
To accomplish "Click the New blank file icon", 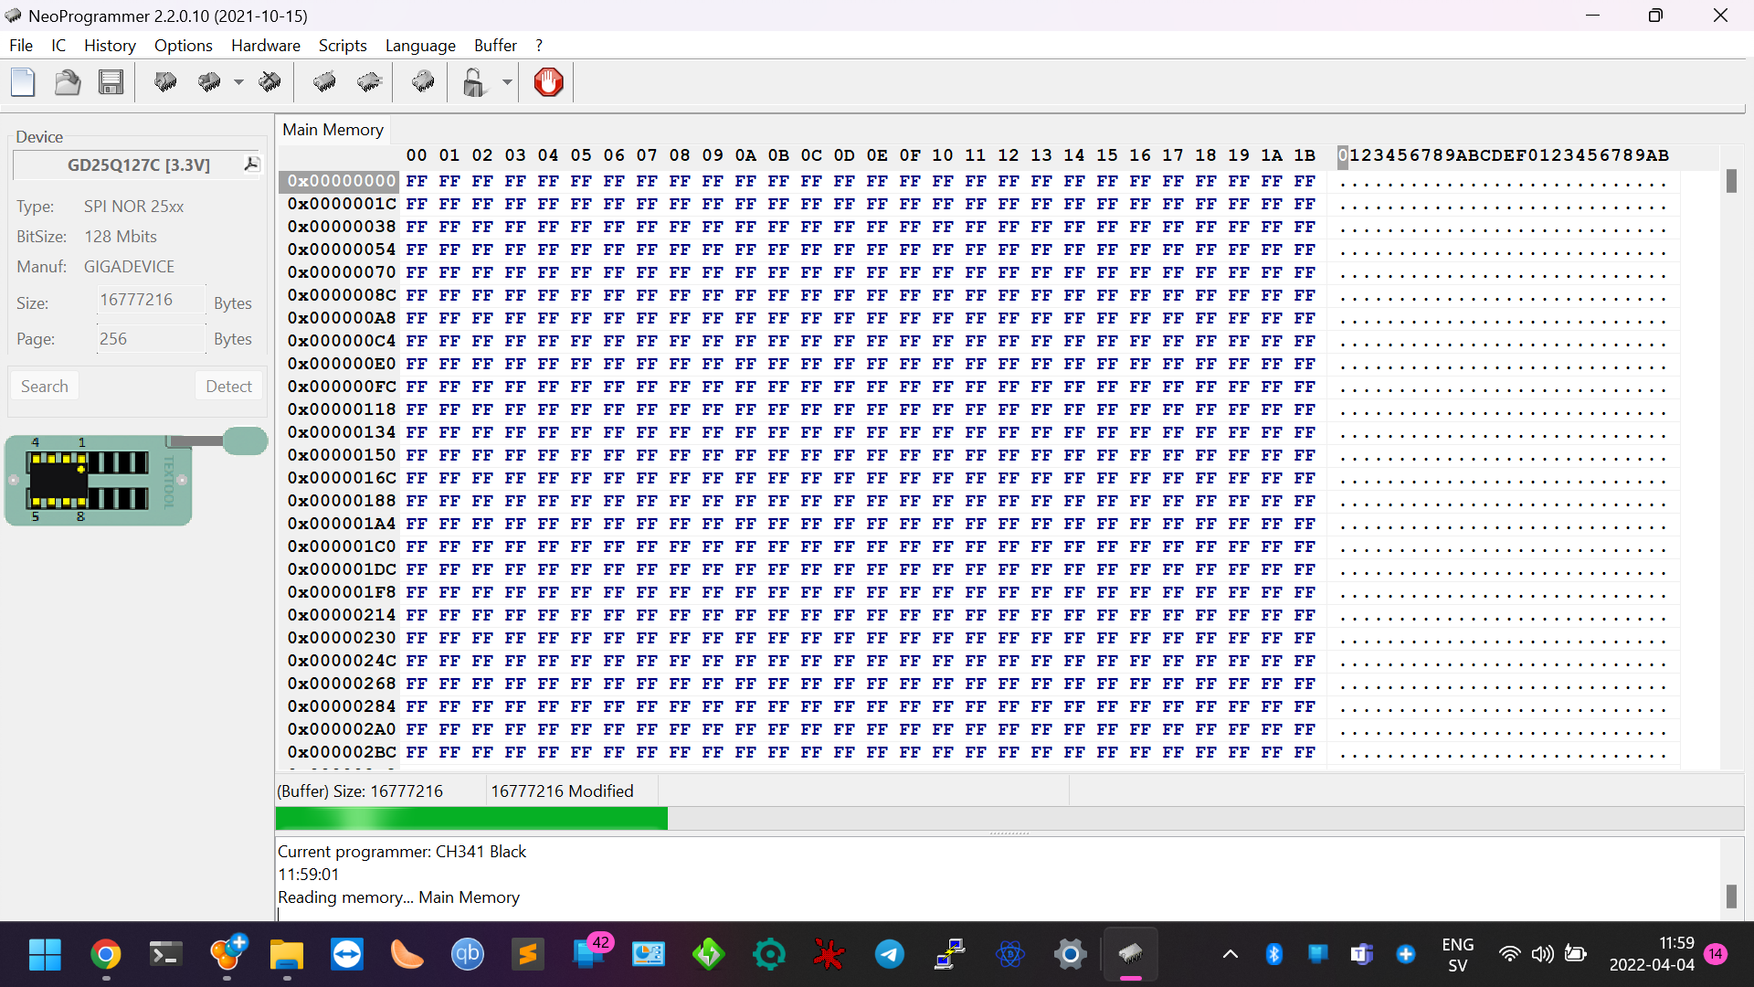I will [x=23, y=82].
